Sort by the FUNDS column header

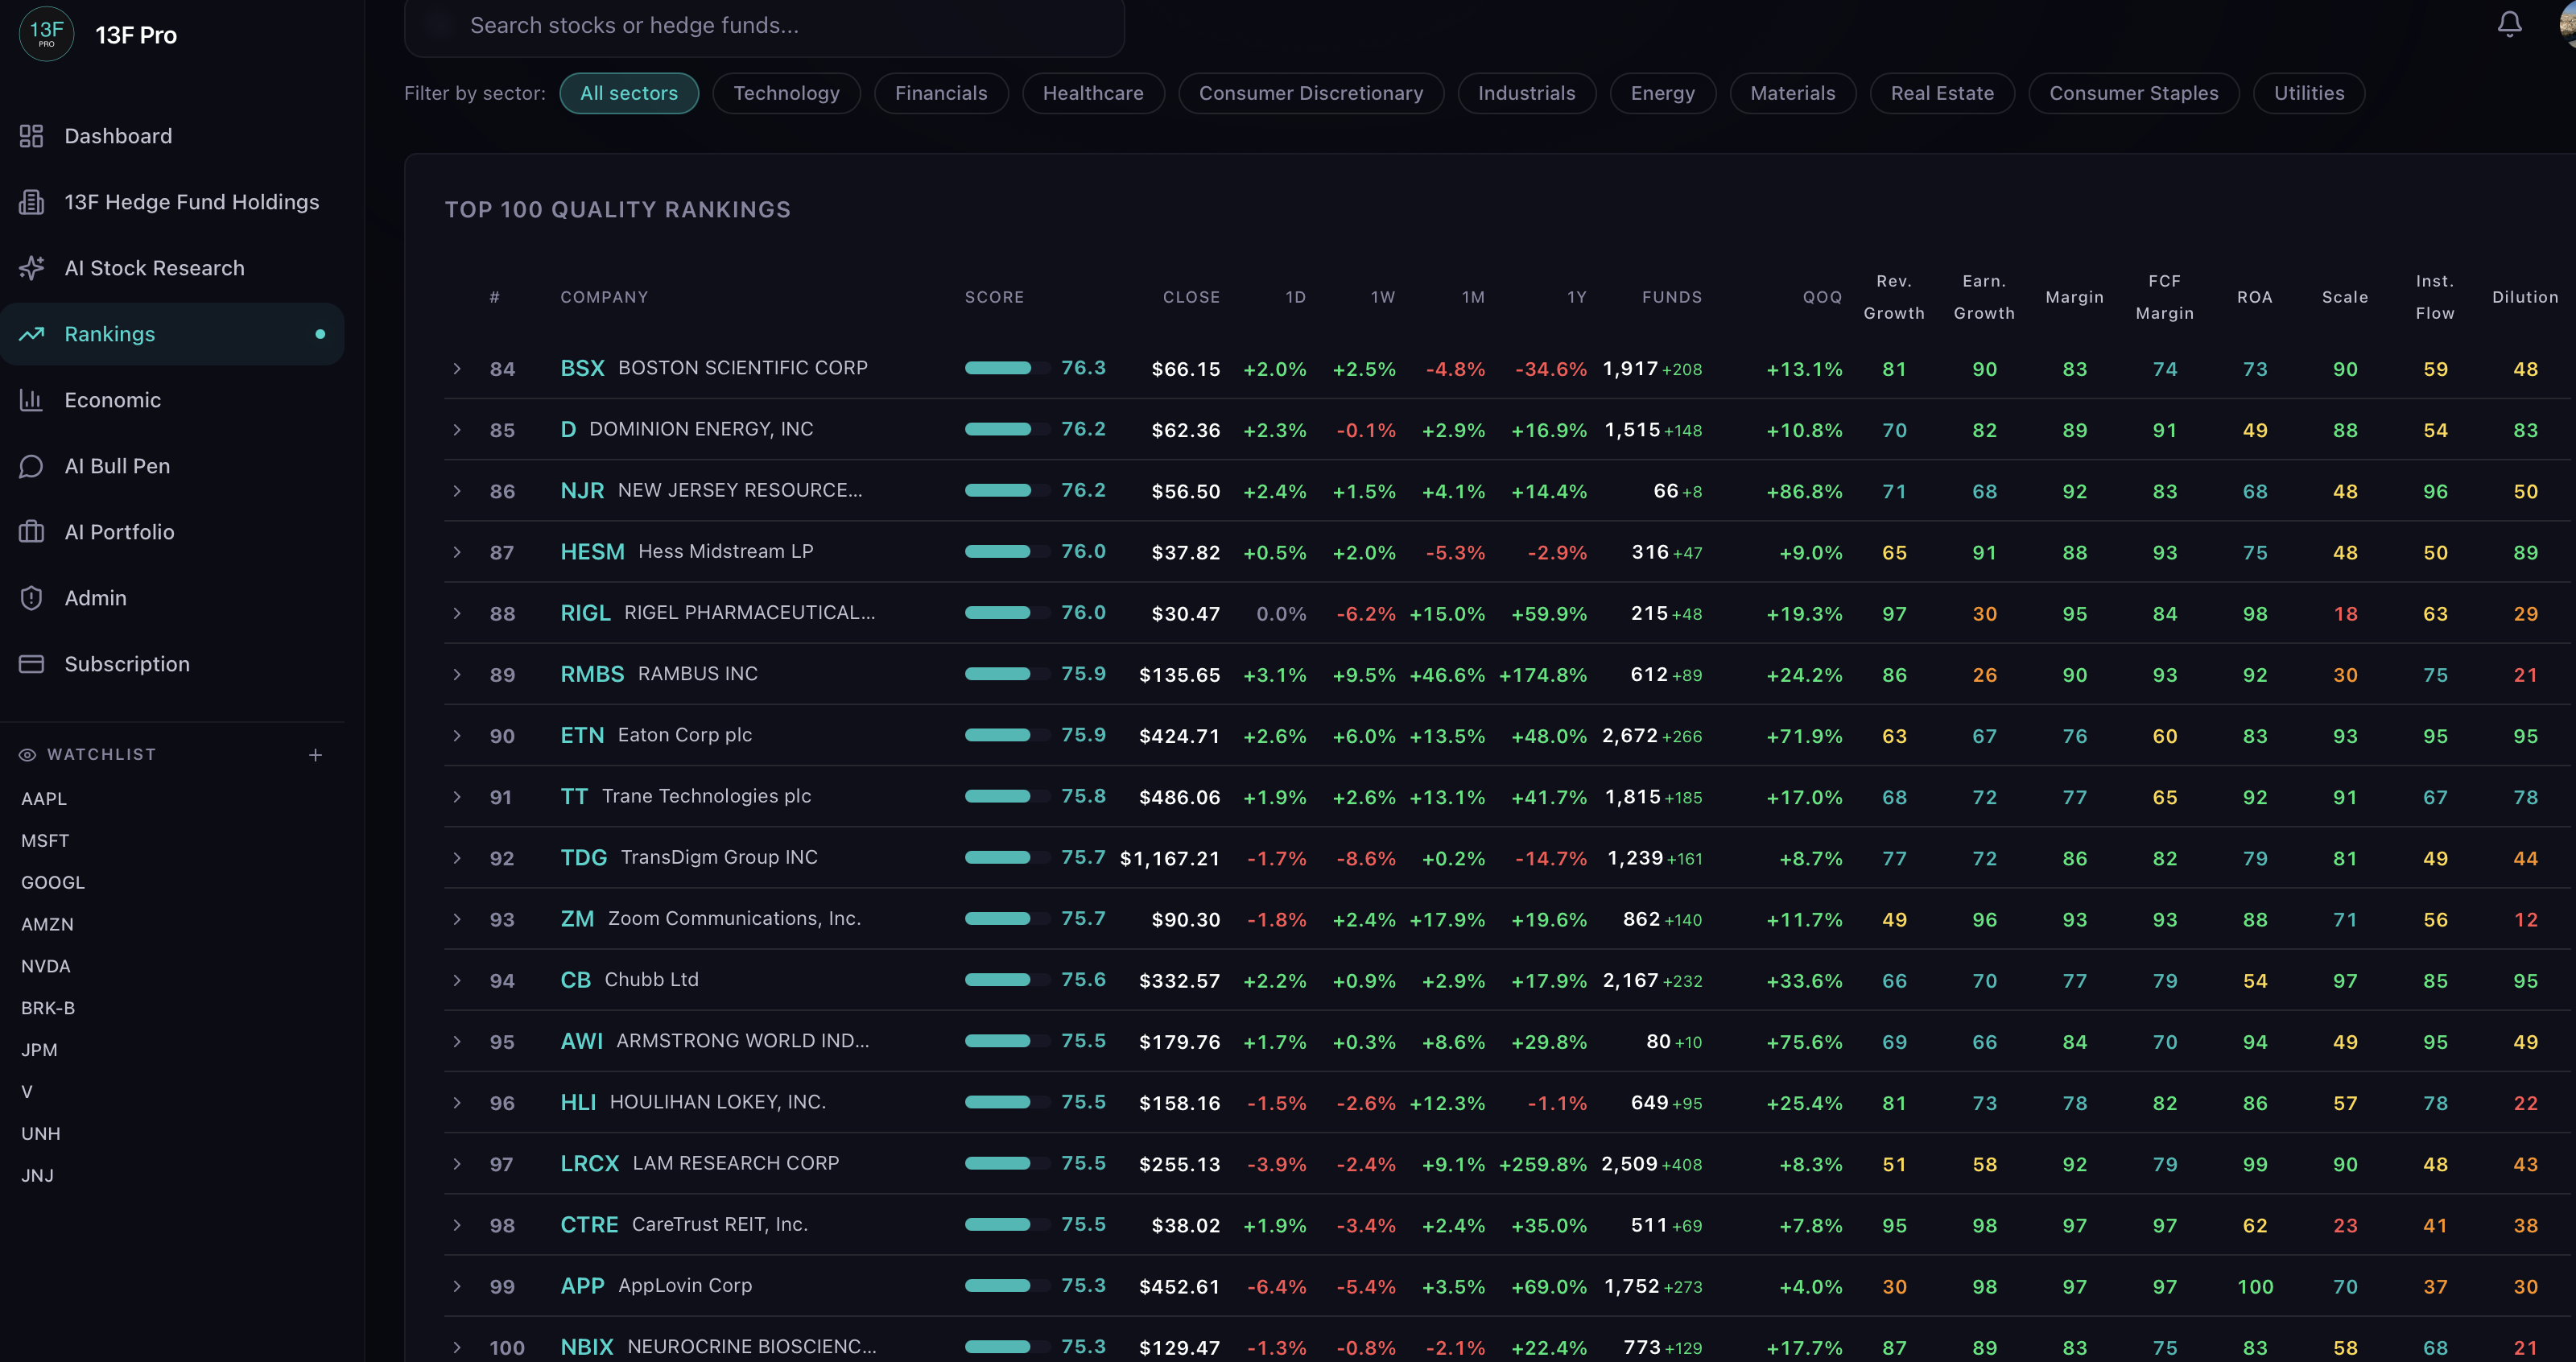[x=1672, y=297]
